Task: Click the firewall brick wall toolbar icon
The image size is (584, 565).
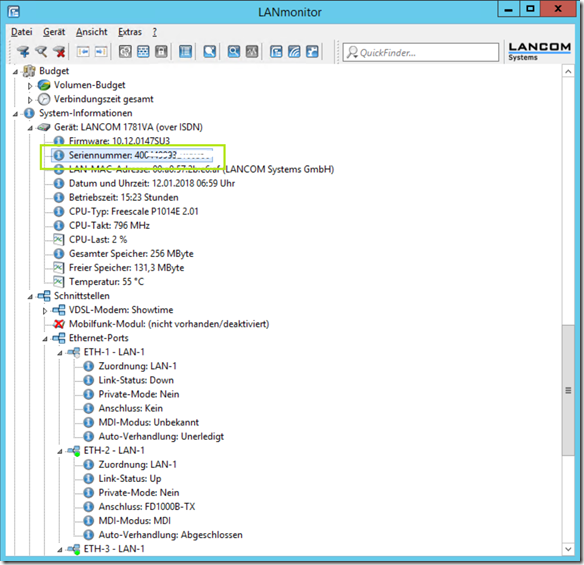Action: (x=143, y=51)
